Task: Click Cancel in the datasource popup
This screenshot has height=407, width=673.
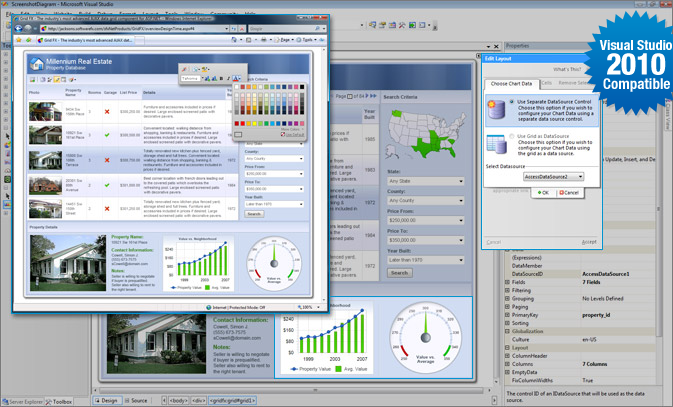Action: (x=569, y=193)
